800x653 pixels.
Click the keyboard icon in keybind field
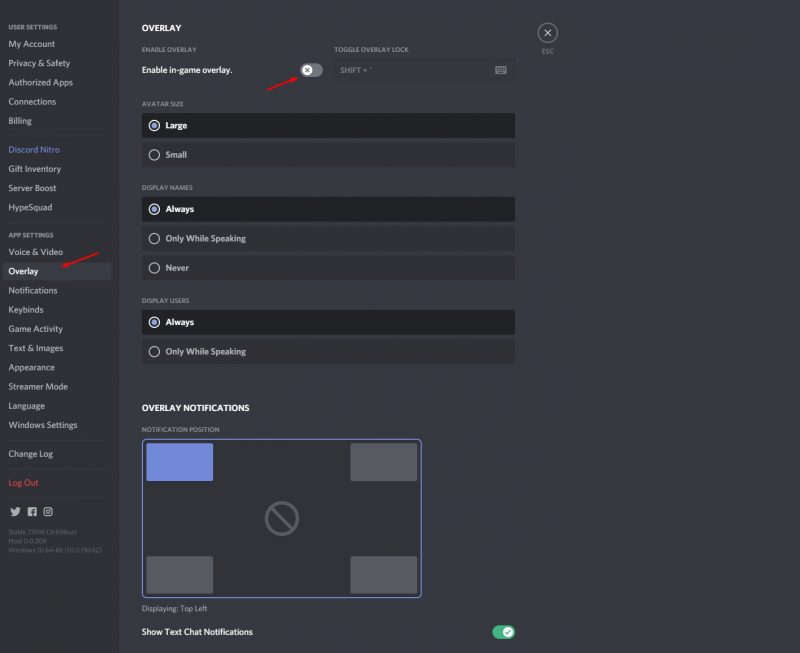pos(501,70)
